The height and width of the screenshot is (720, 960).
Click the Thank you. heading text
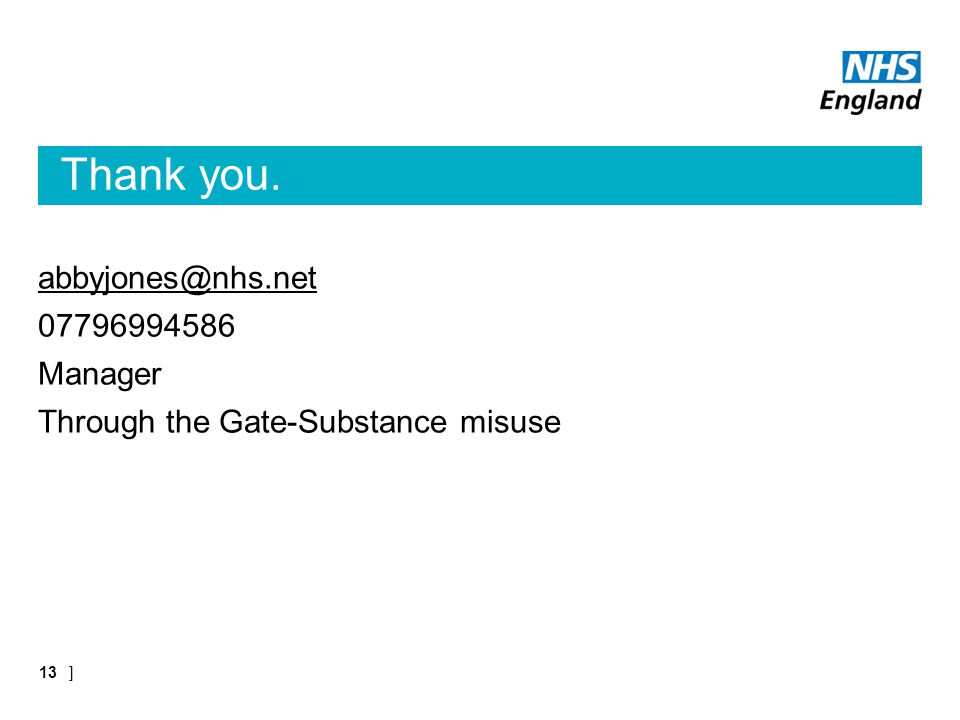pos(171,175)
